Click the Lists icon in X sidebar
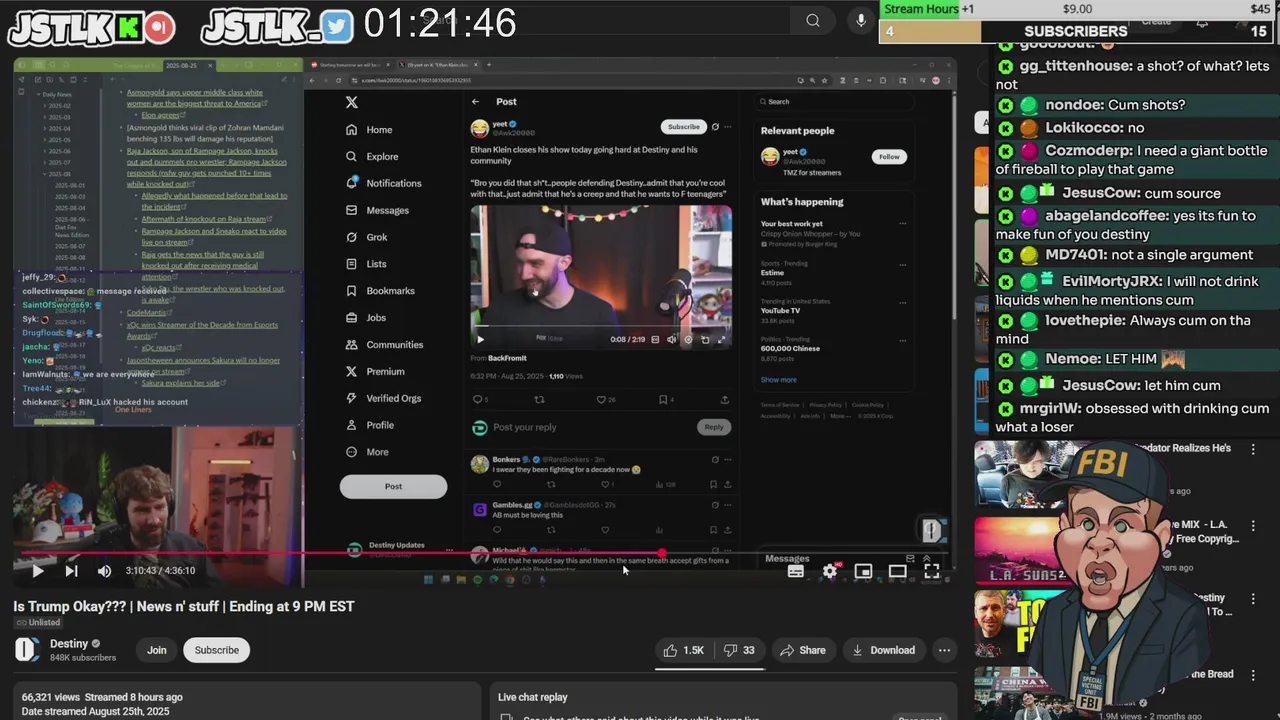 click(351, 264)
